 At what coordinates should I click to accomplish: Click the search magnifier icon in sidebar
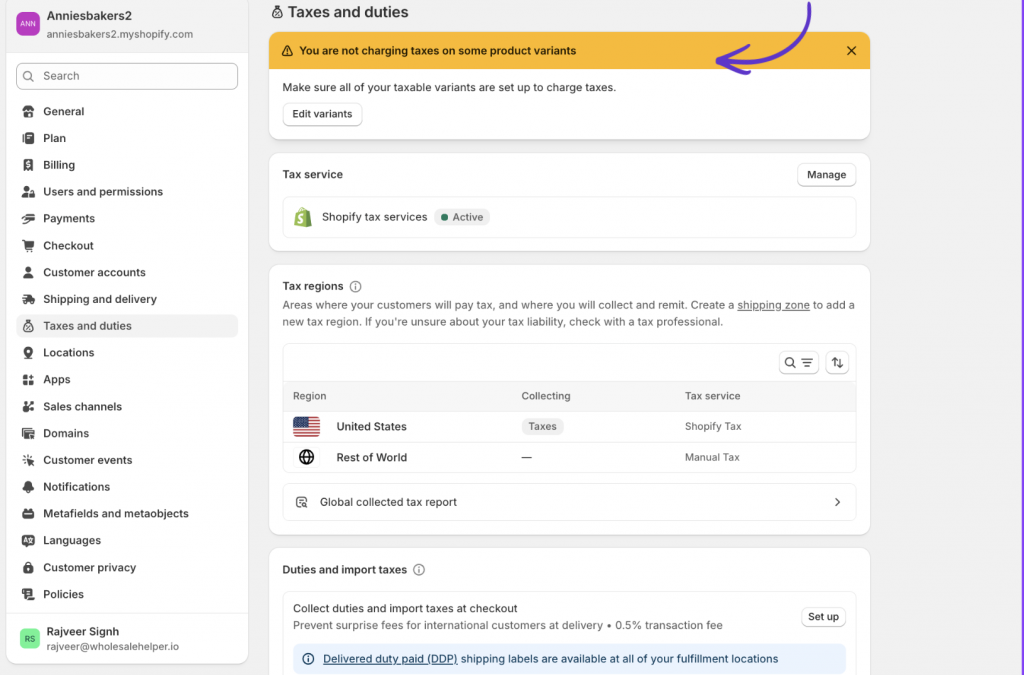(29, 76)
